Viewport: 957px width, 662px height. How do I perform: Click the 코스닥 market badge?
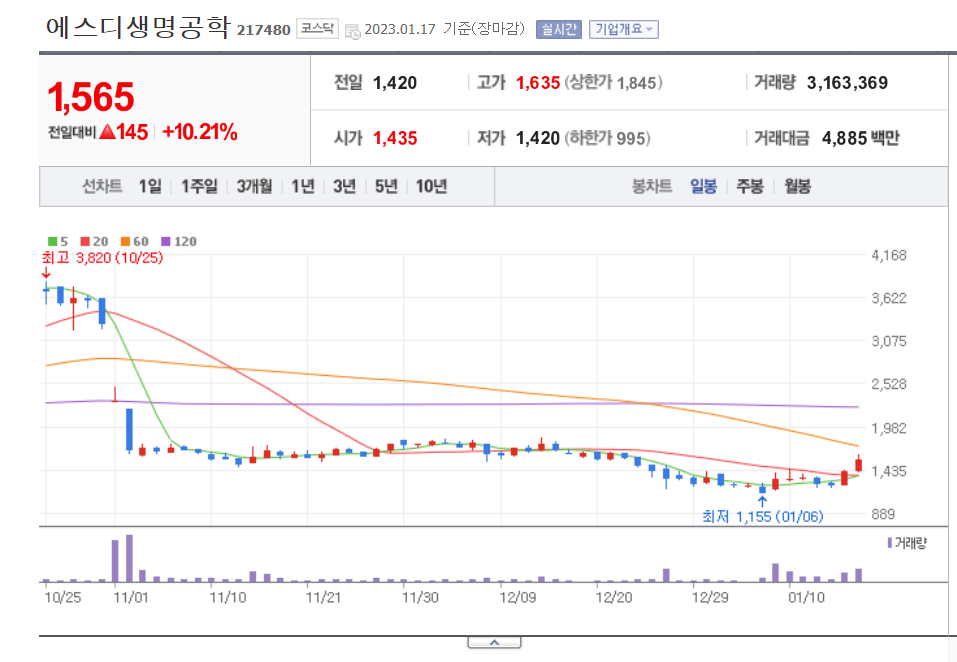317,29
